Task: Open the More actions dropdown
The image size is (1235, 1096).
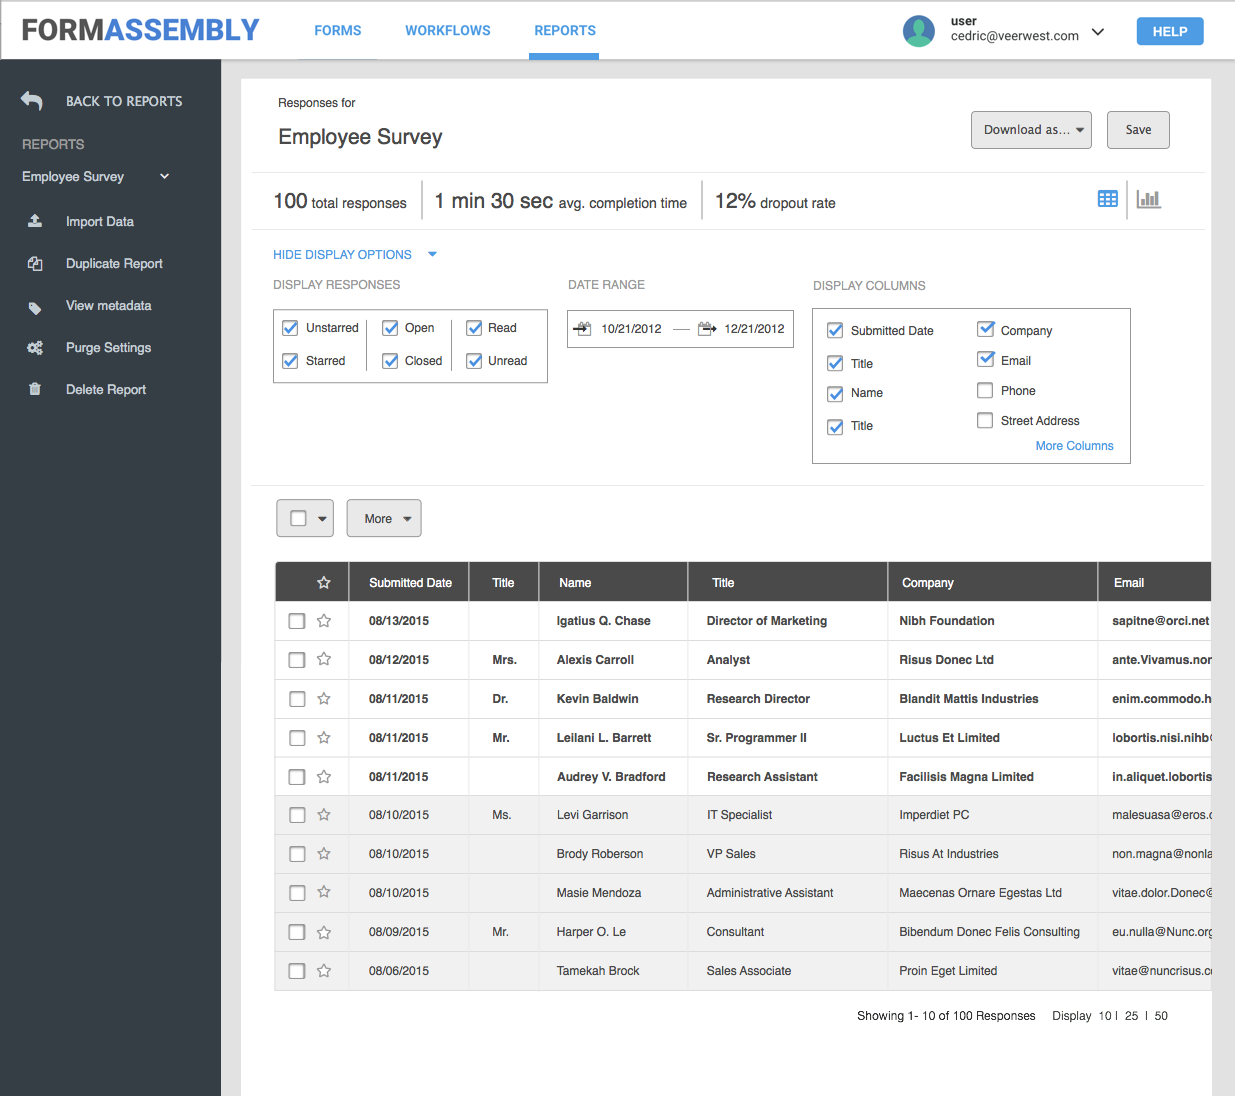Action: tap(384, 518)
